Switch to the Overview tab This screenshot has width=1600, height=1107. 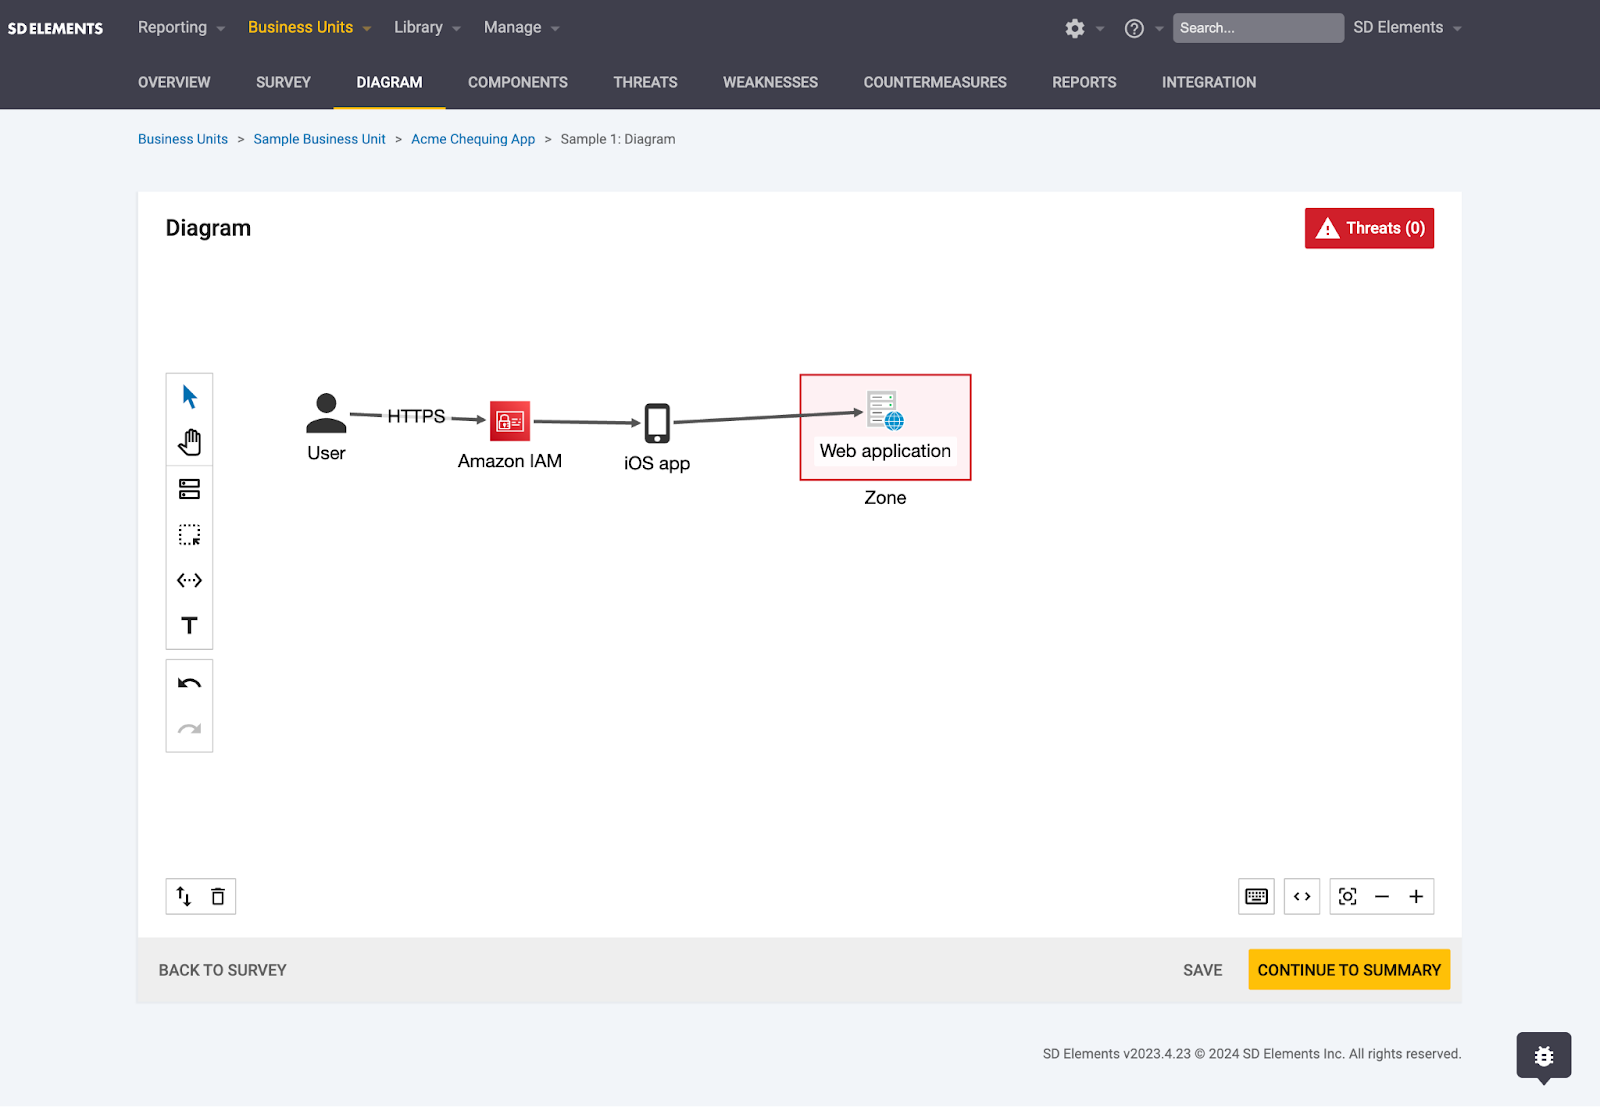[174, 82]
